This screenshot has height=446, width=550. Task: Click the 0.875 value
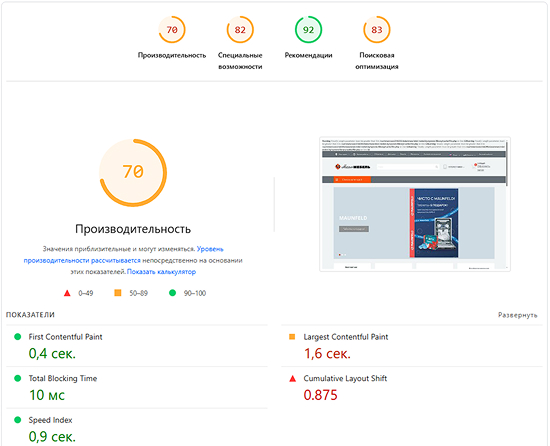coord(321,395)
